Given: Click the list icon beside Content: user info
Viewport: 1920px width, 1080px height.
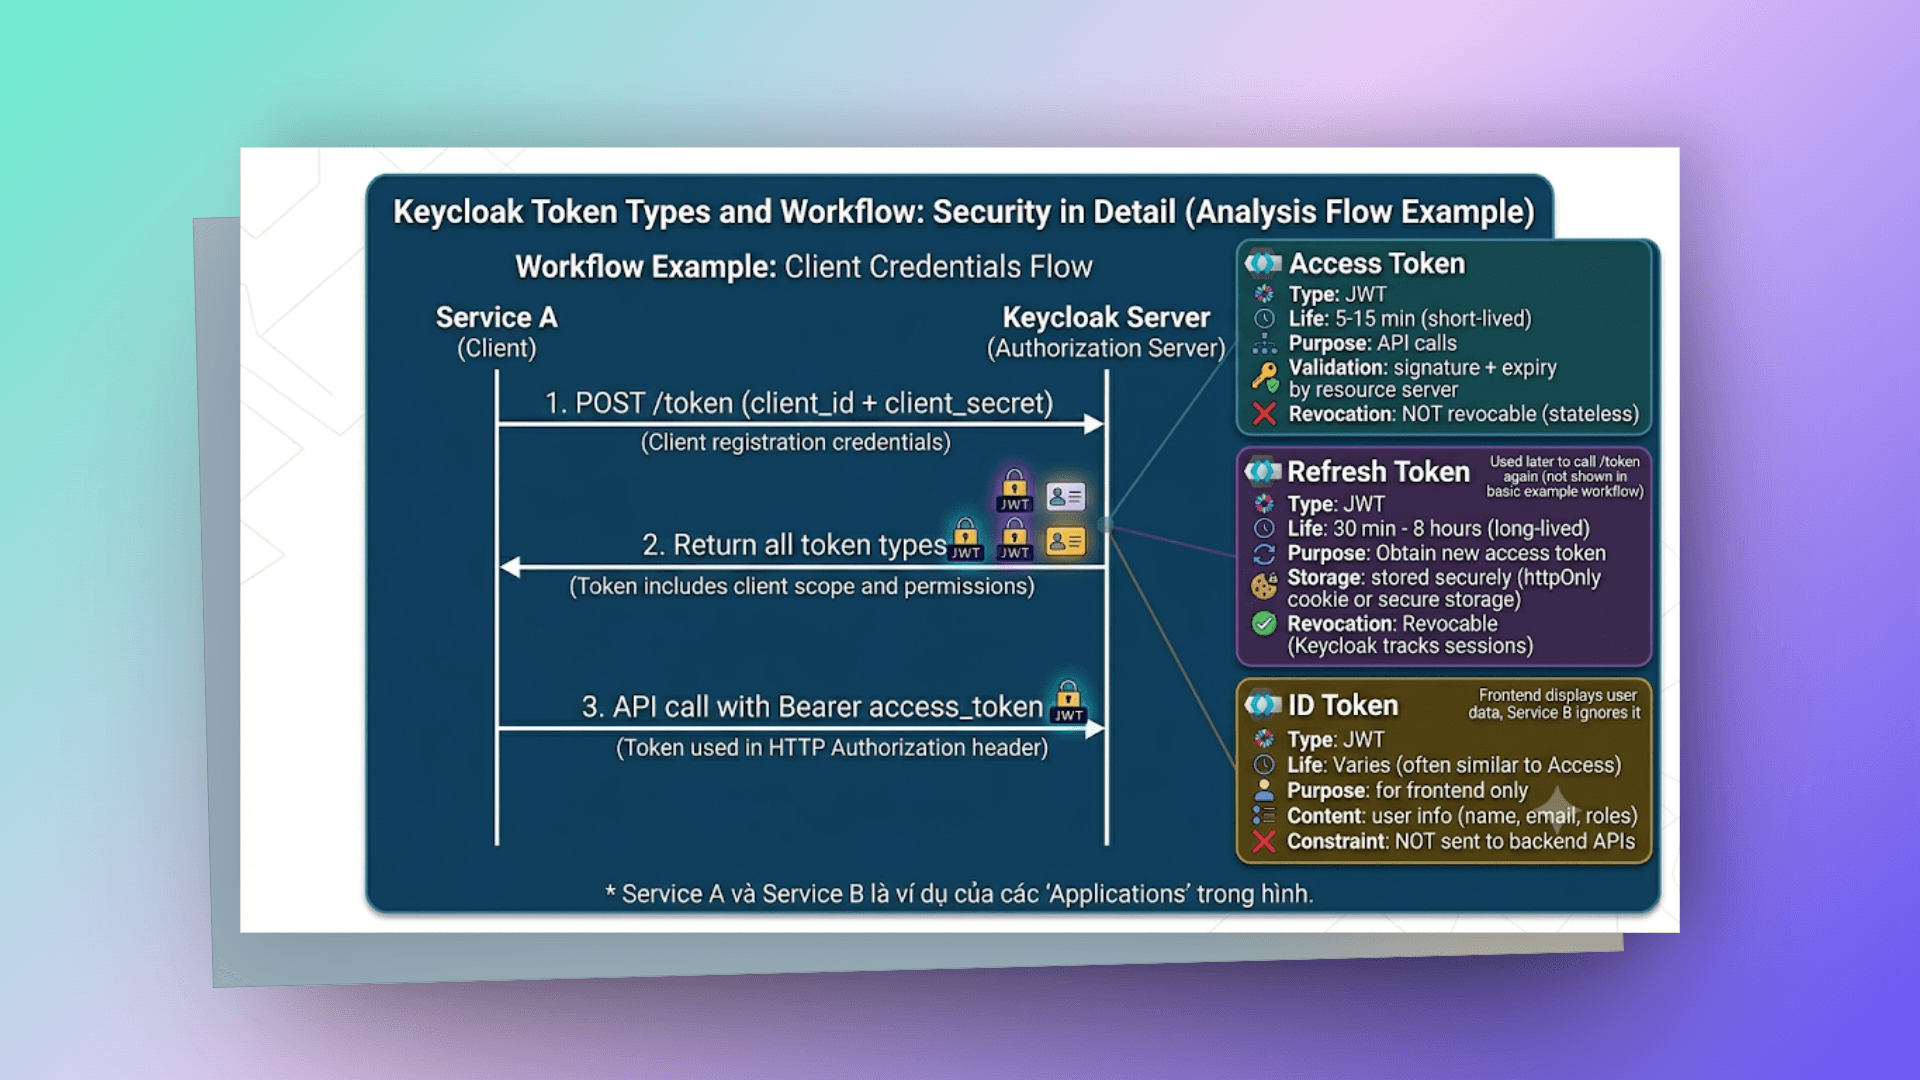Looking at the screenshot, I should [1264, 816].
